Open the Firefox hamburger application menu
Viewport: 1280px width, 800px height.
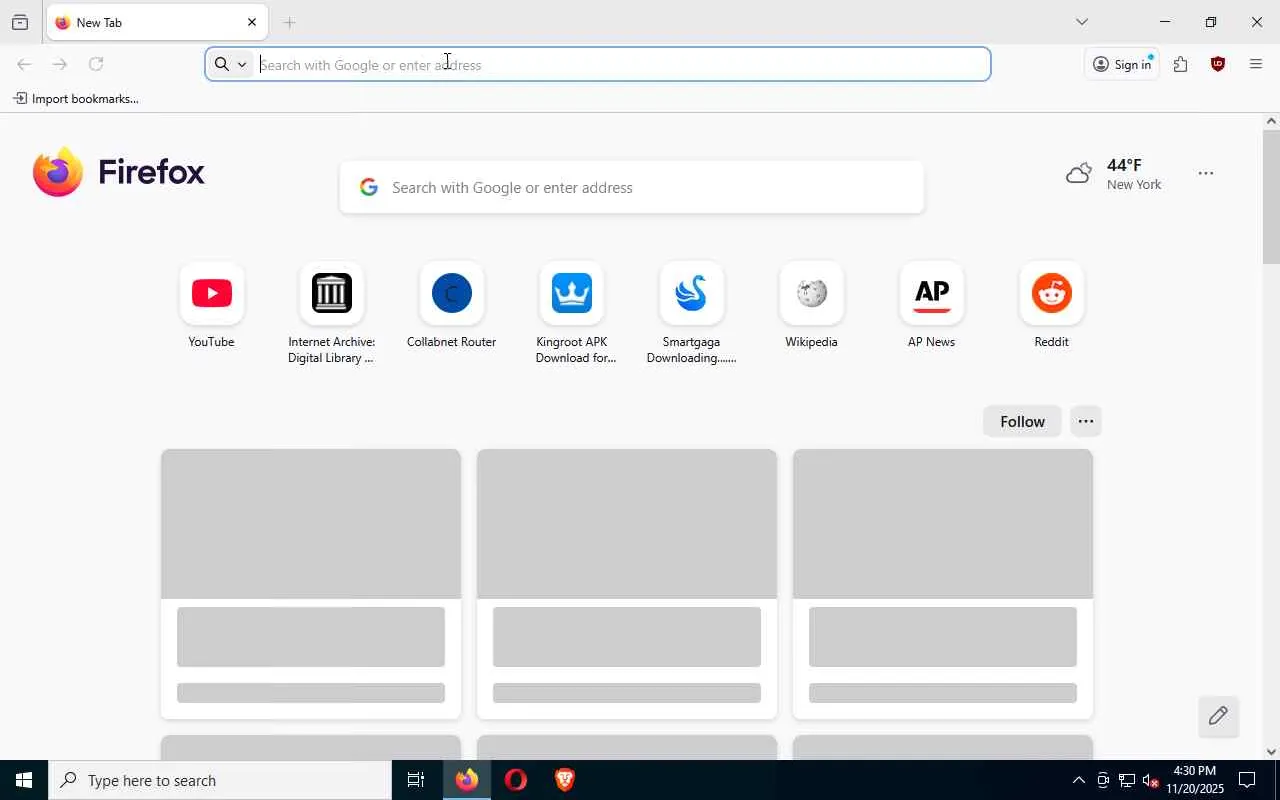(x=1256, y=65)
